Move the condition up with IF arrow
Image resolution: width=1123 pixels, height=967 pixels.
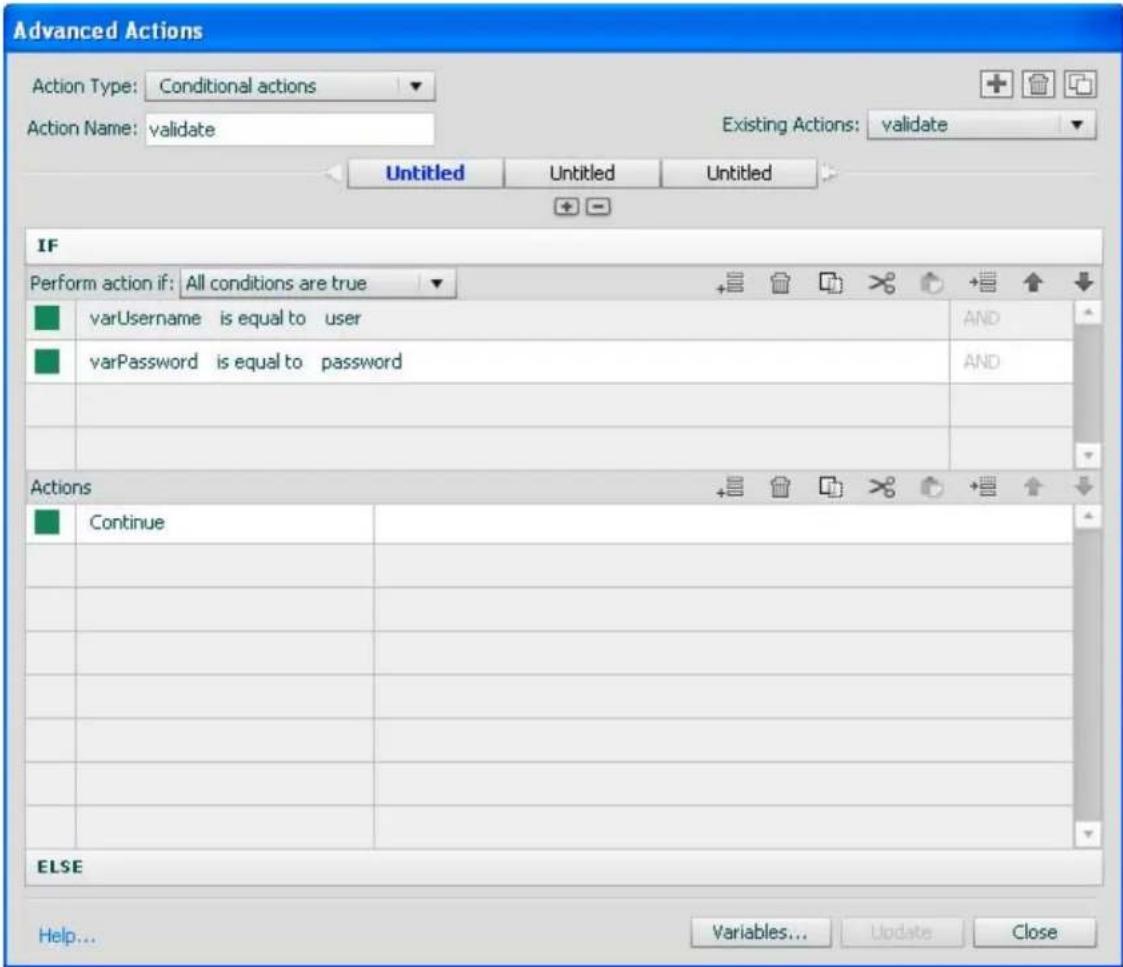pyautogui.click(x=1033, y=283)
